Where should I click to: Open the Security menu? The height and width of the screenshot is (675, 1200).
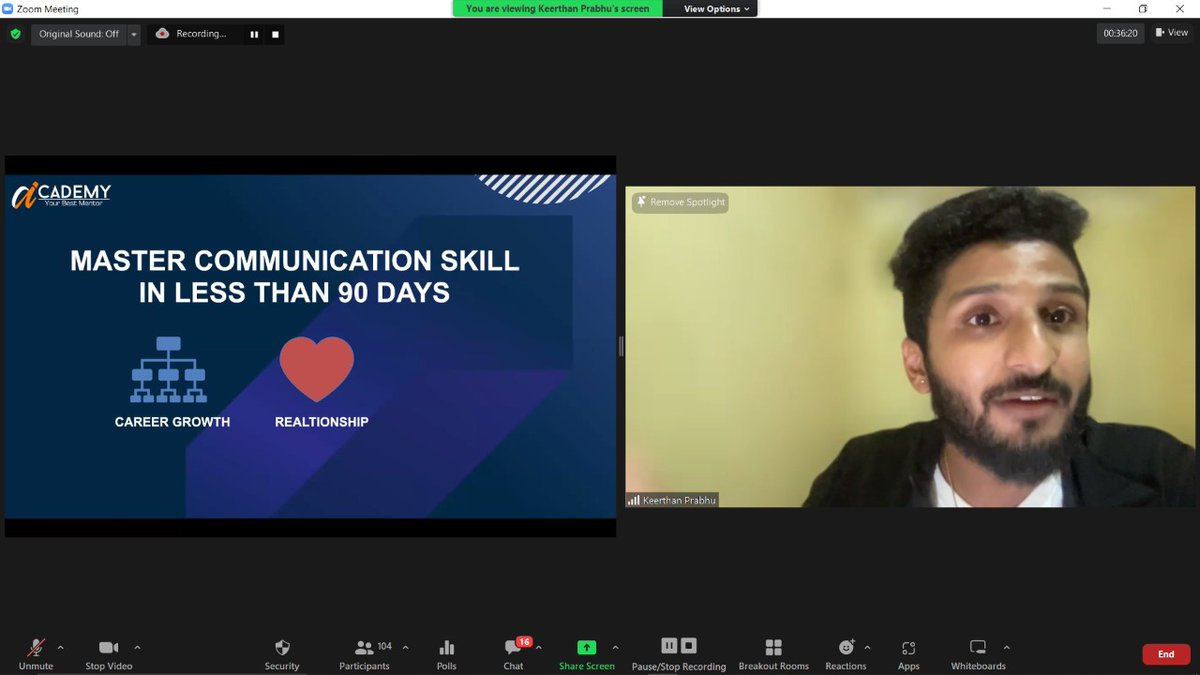(x=282, y=654)
